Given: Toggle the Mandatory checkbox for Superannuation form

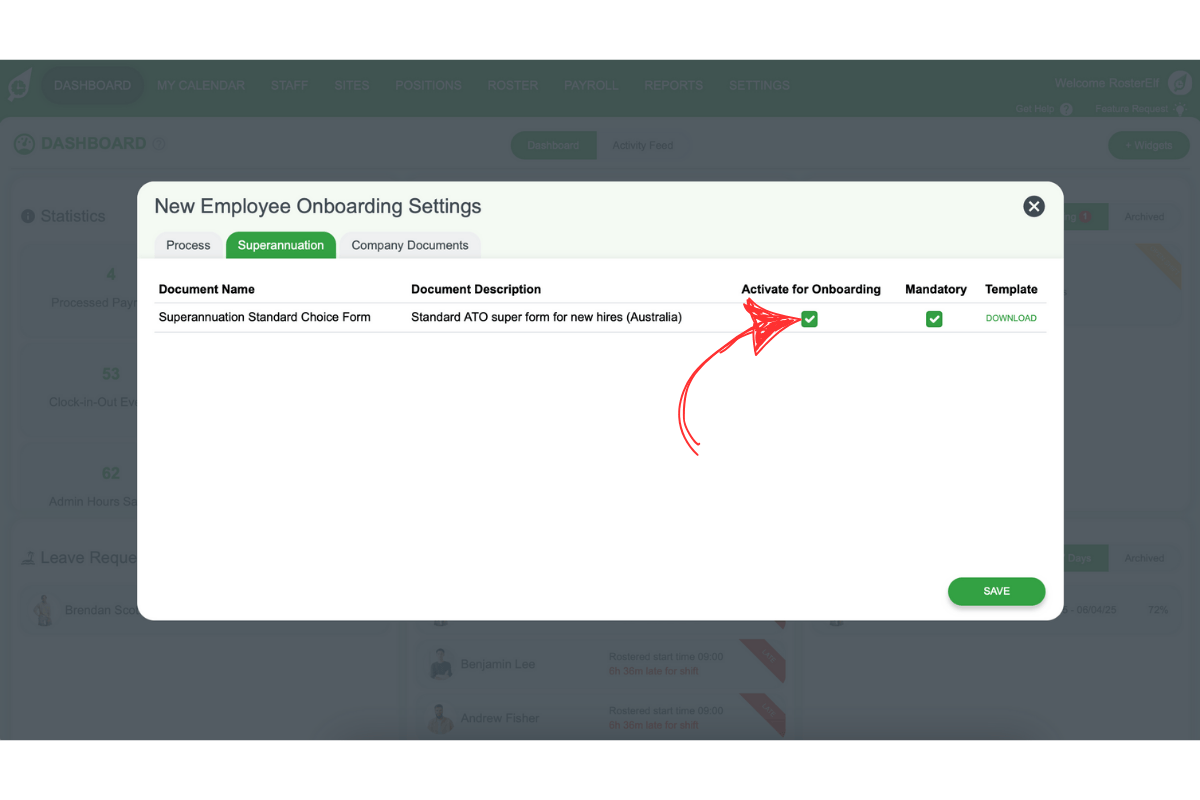Looking at the screenshot, I should [x=934, y=318].
